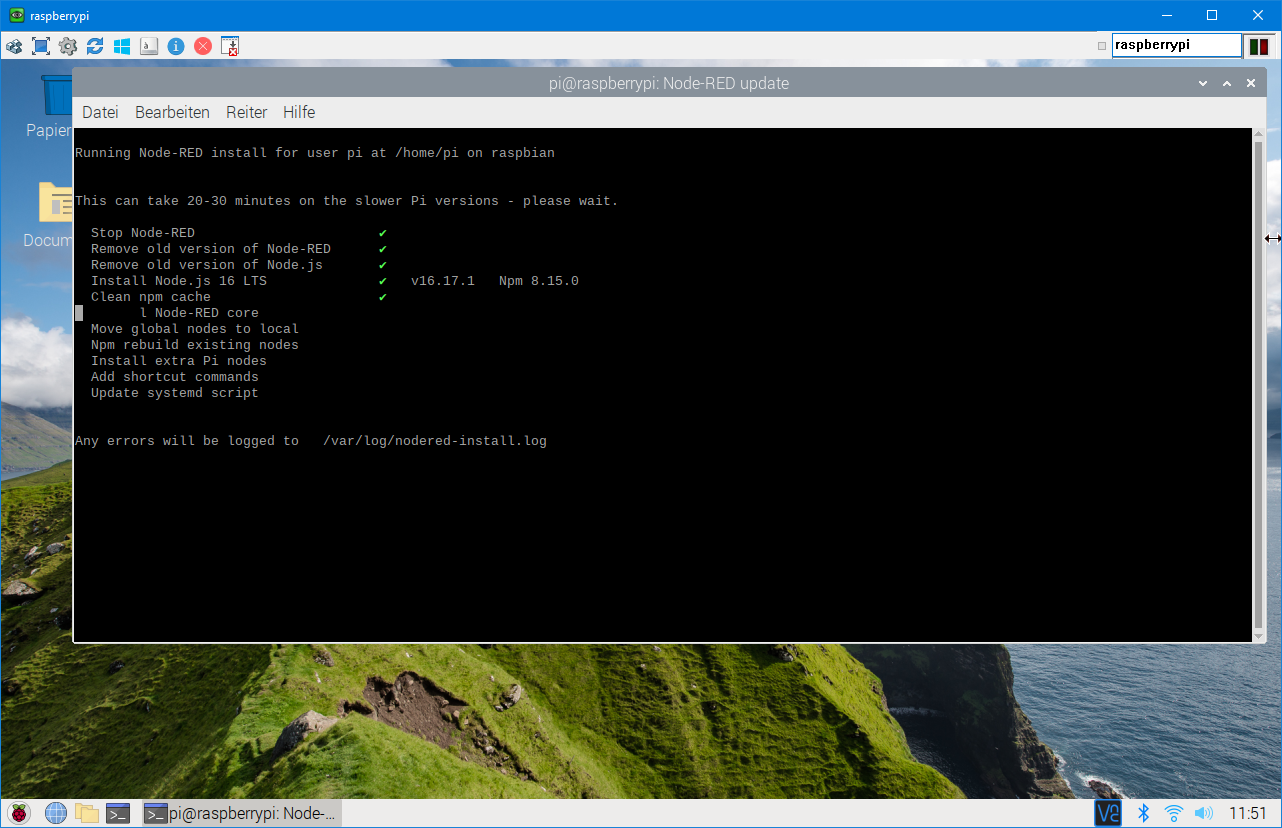Open the settings gear in VNC toolbar

[x=68, y=46]
